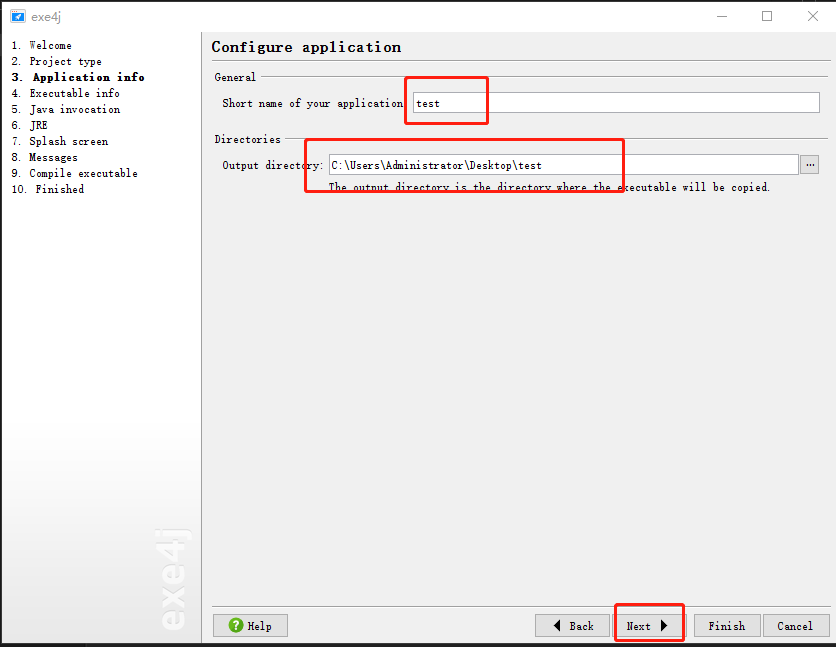
Task: Click the "Output directory:" label
Action: tap(272, 165)
